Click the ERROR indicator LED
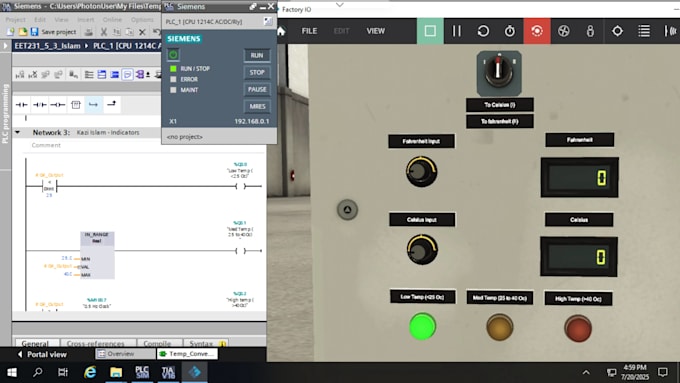680x383 pixels. [173, 79]
